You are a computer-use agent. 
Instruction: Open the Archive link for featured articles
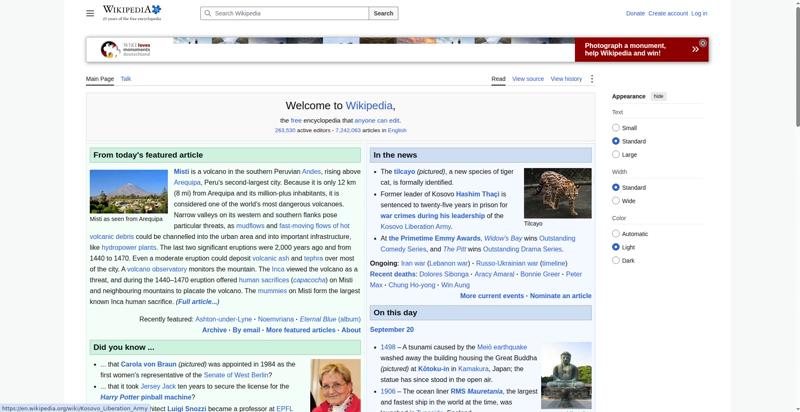(x=214, y=330)
